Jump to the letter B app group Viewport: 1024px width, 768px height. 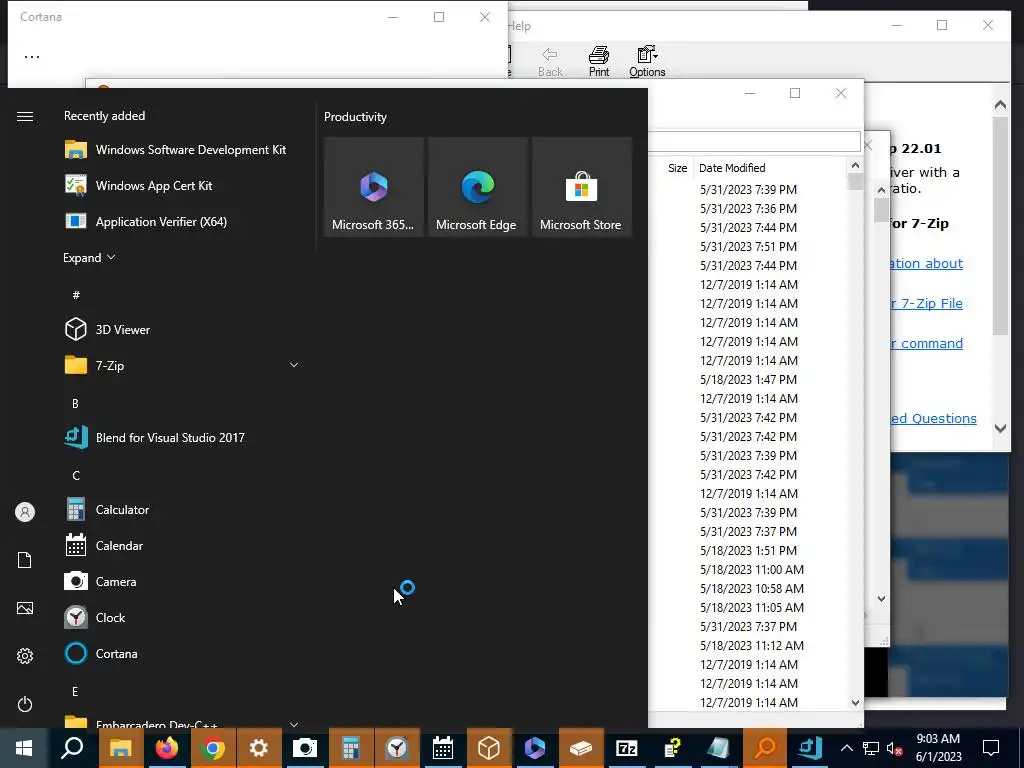[75, 404]
